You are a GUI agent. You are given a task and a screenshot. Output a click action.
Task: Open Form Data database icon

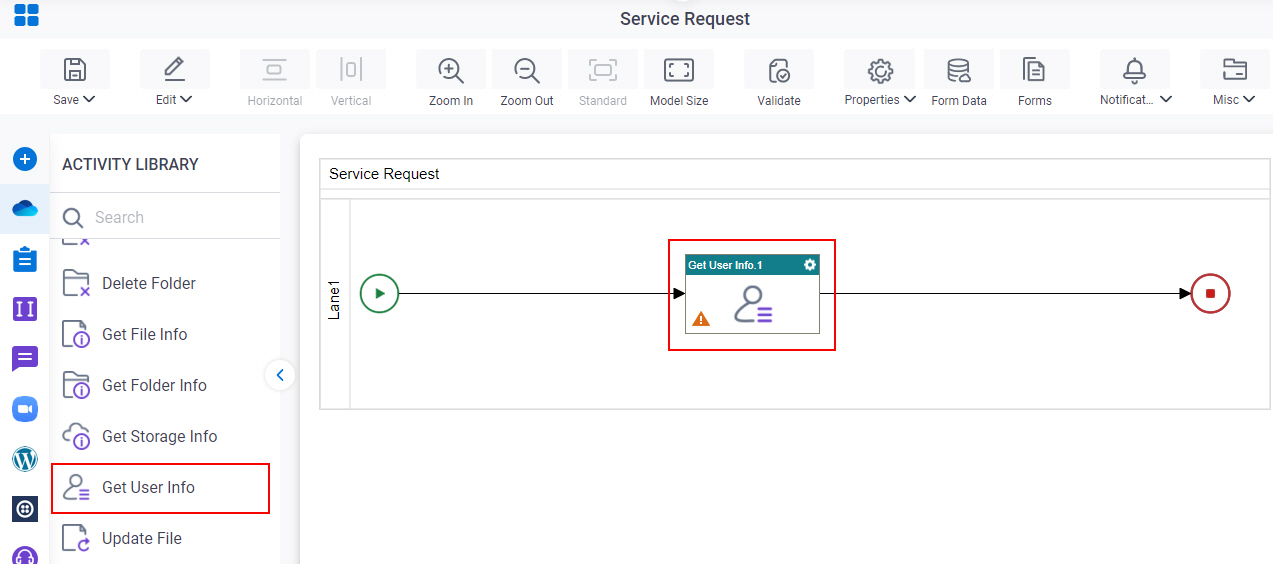(959, 70)
